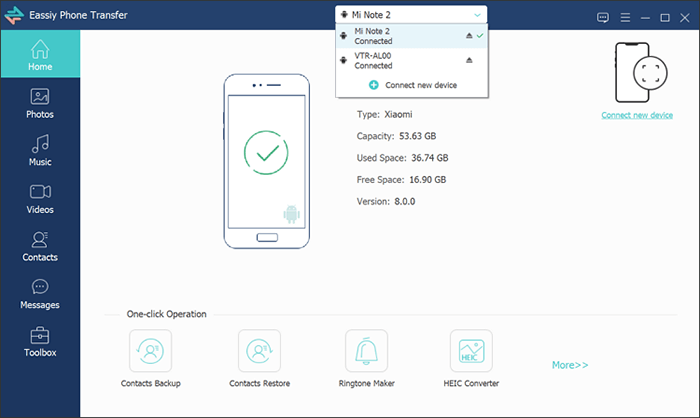This screenshot has width=700, height=418.
Task: Click the Connect new device link
Action: point(637,116)
